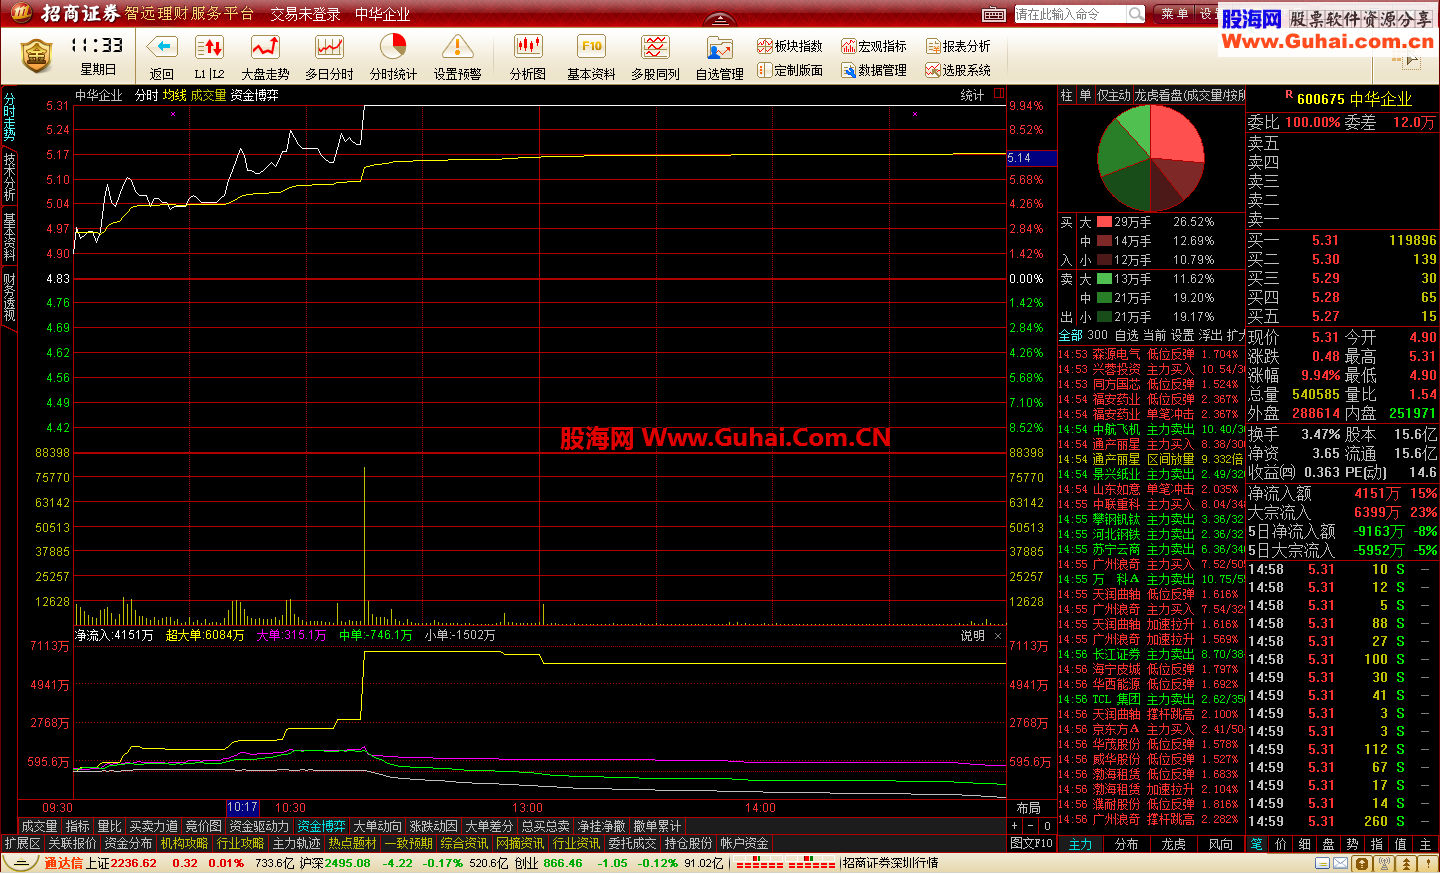Select the 笔 tick detail tab
1440x874 pixels.
[1257, 845]
